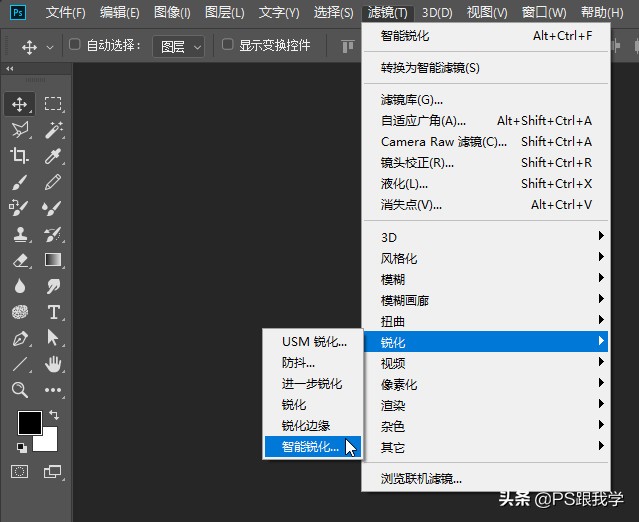Select the Brush tool
This screenshot has width=639, height=522.
tap(20, 182)
